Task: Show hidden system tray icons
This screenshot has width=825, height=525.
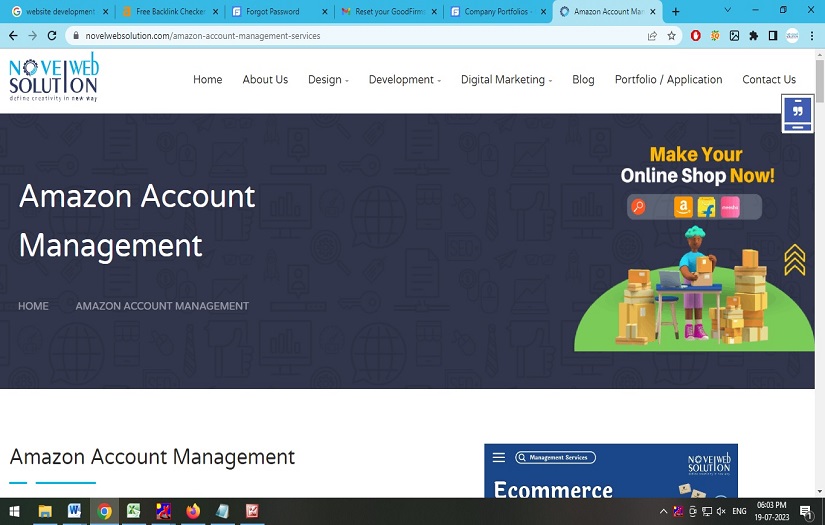Action: click(663, 511)
